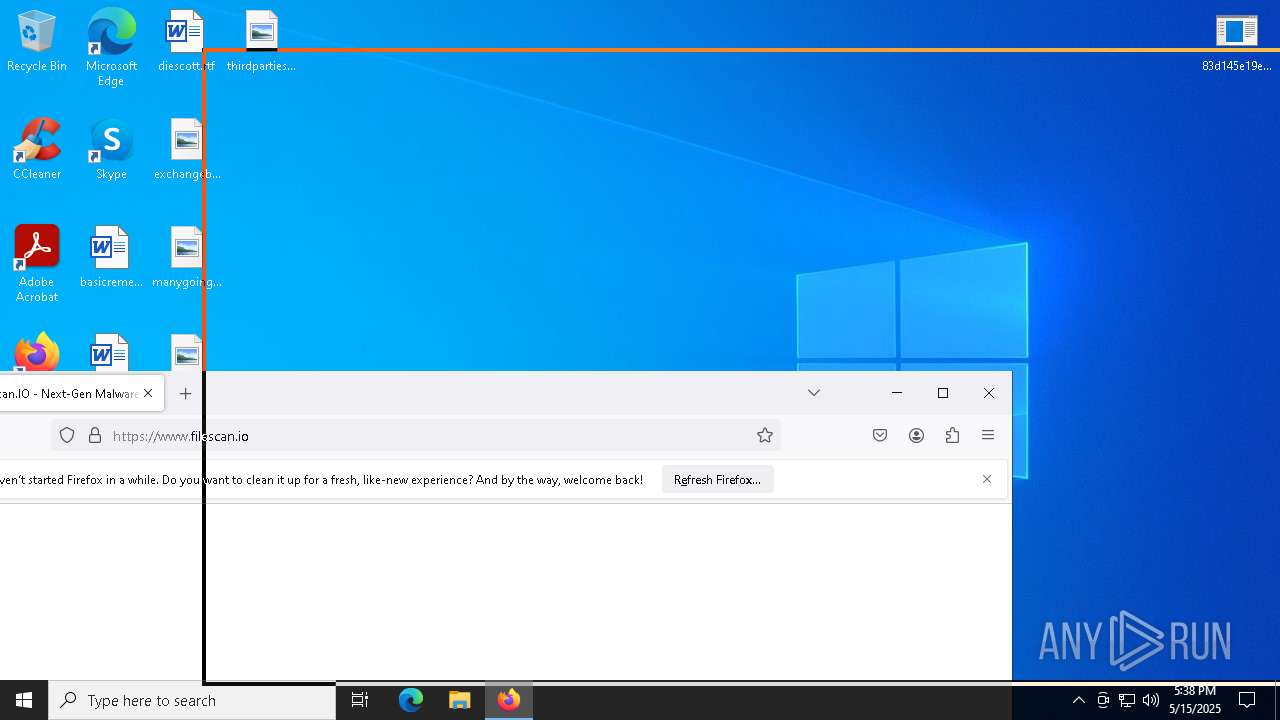Image resolution: width=1280 pixels, height=720 pixels.
Task: Open File Explorer from the taskbar
Action: (460, 700)
